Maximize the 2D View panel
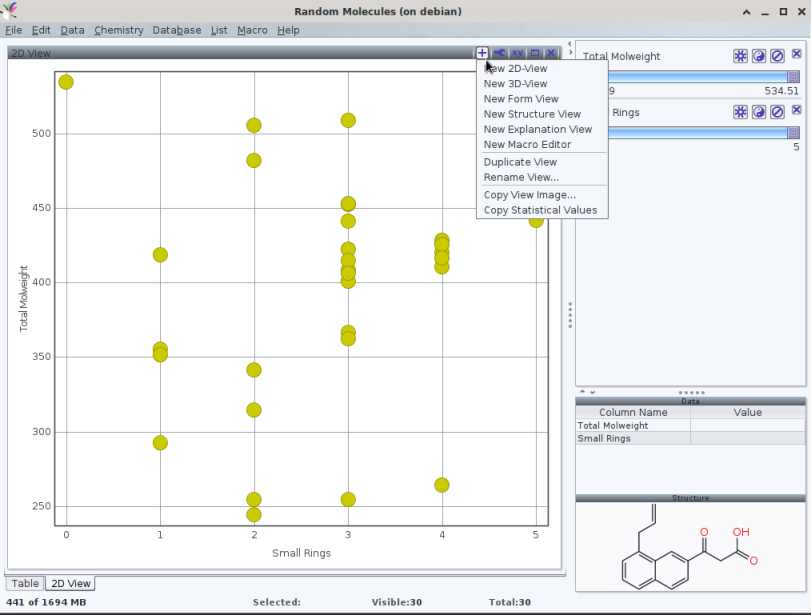 click(x=534, y=53)
